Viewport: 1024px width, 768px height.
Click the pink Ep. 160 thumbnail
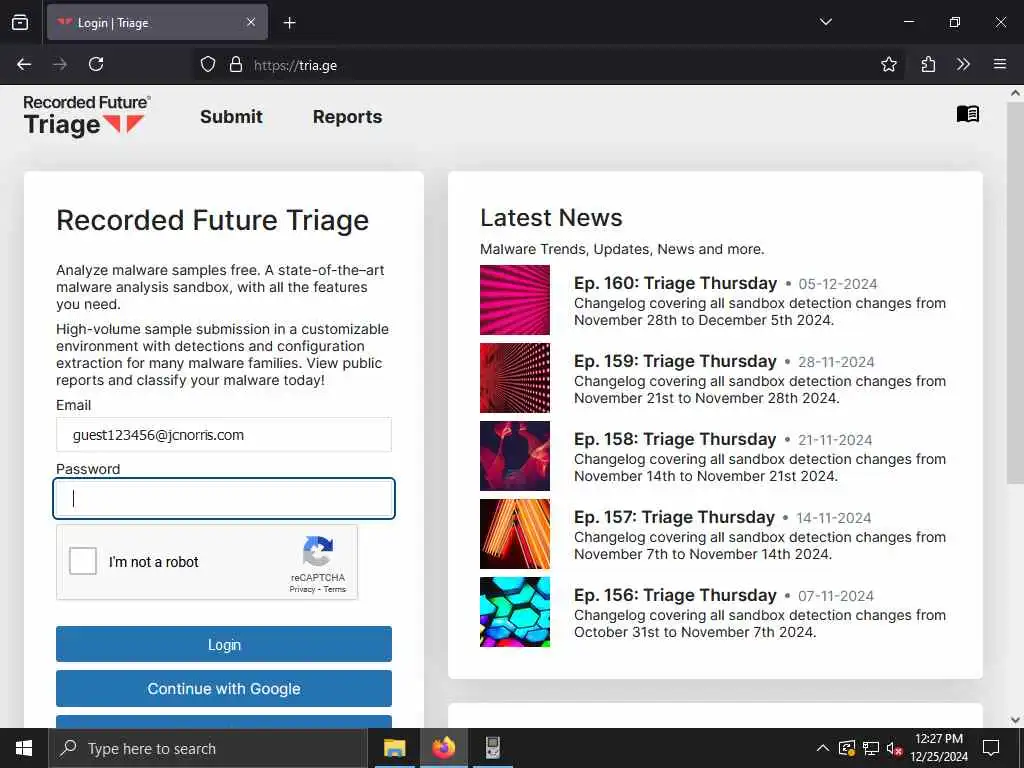click(515, 300)
